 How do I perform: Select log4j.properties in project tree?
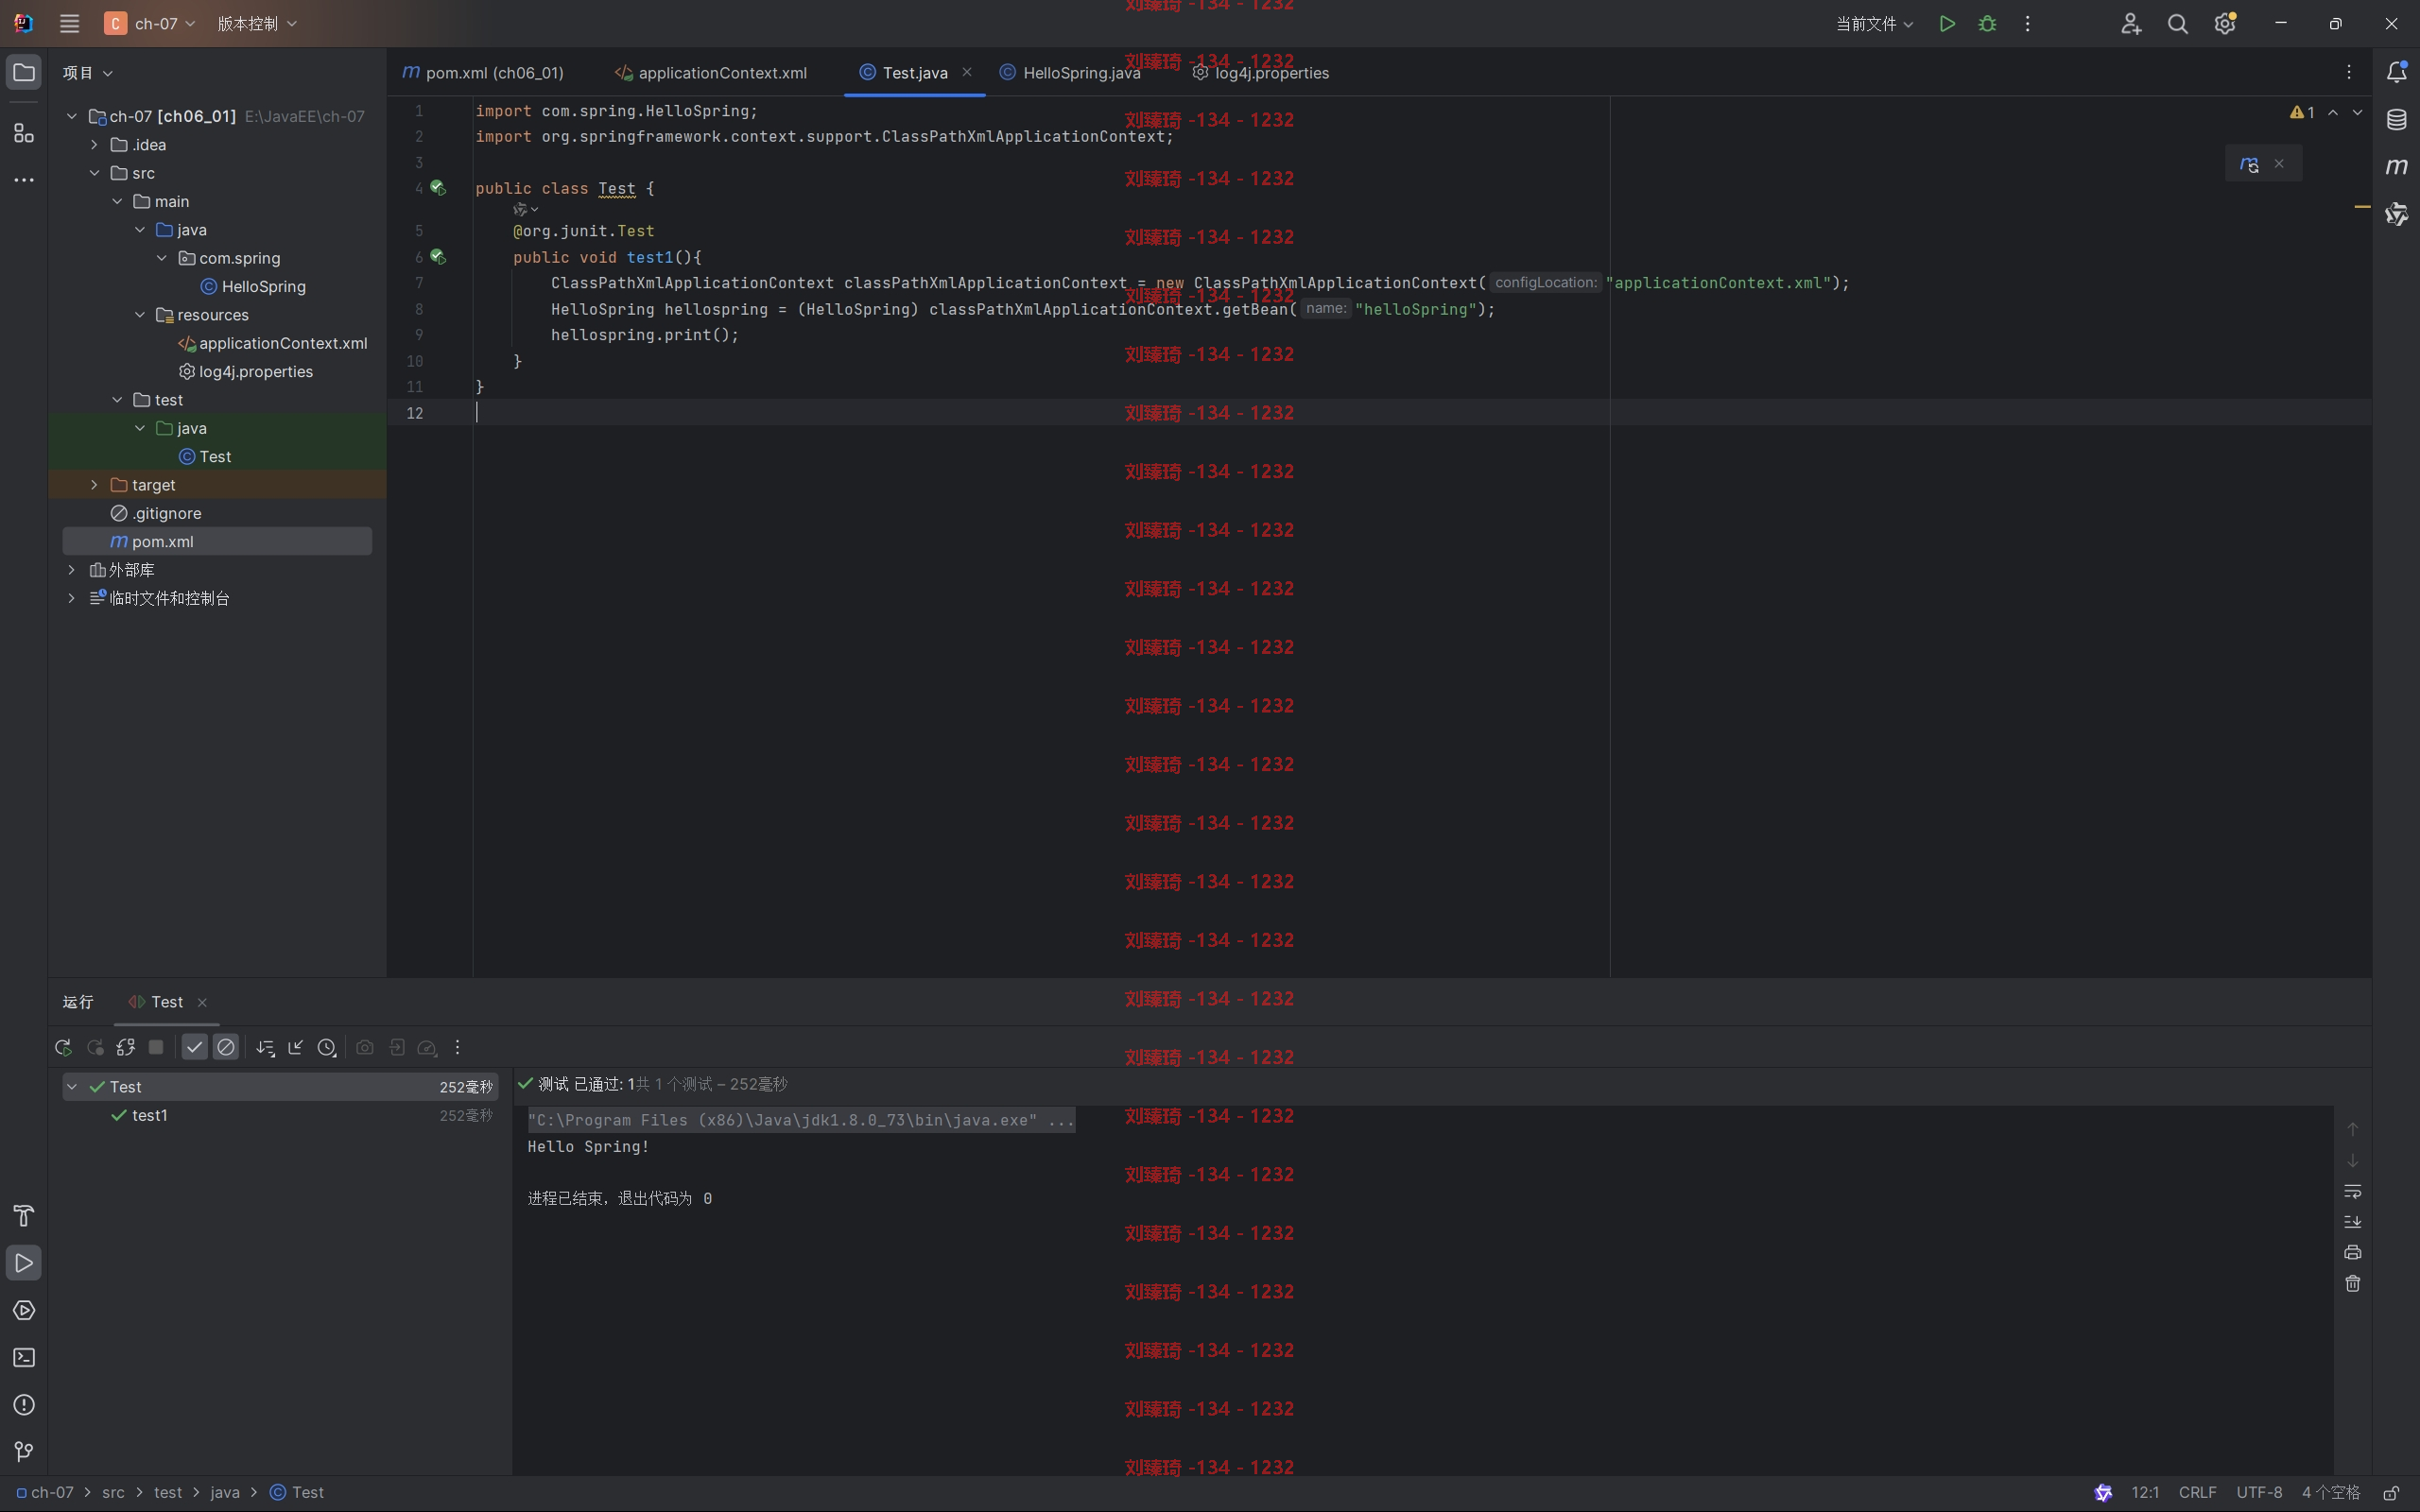[x=246, y=372]
